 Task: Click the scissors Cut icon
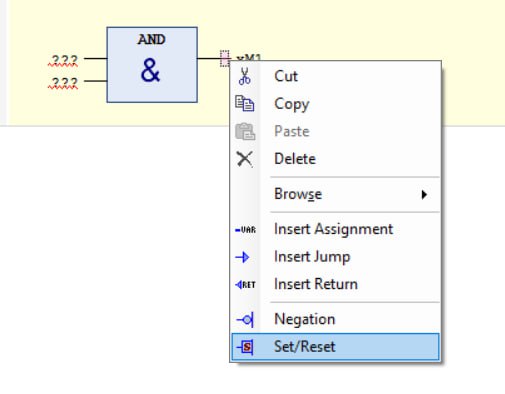click(x=245, y=76)
